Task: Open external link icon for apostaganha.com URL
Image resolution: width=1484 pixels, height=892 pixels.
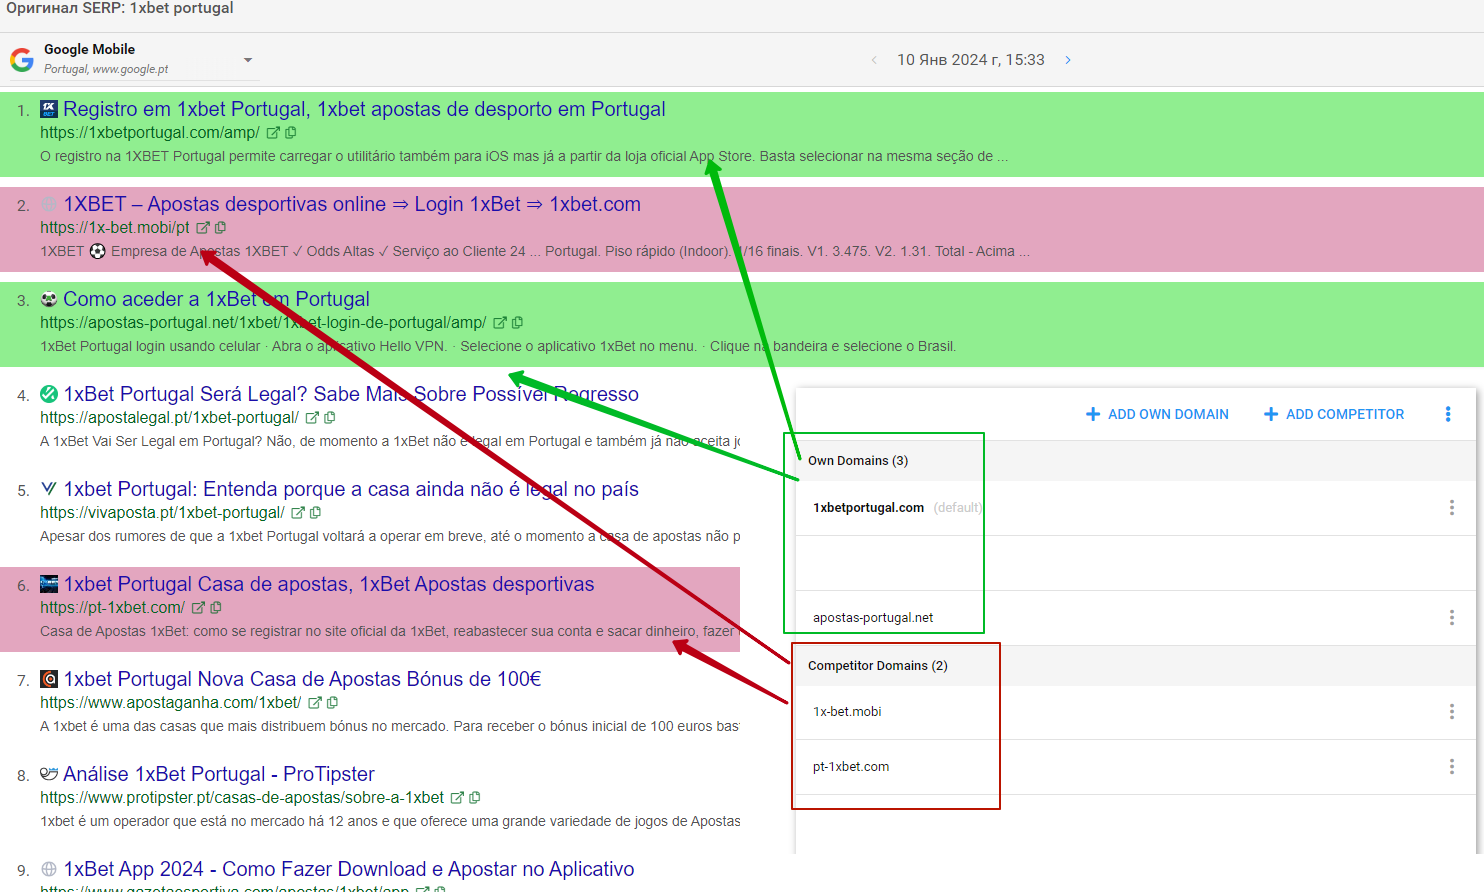Action: pyautogui.click(x=315, y=702)
